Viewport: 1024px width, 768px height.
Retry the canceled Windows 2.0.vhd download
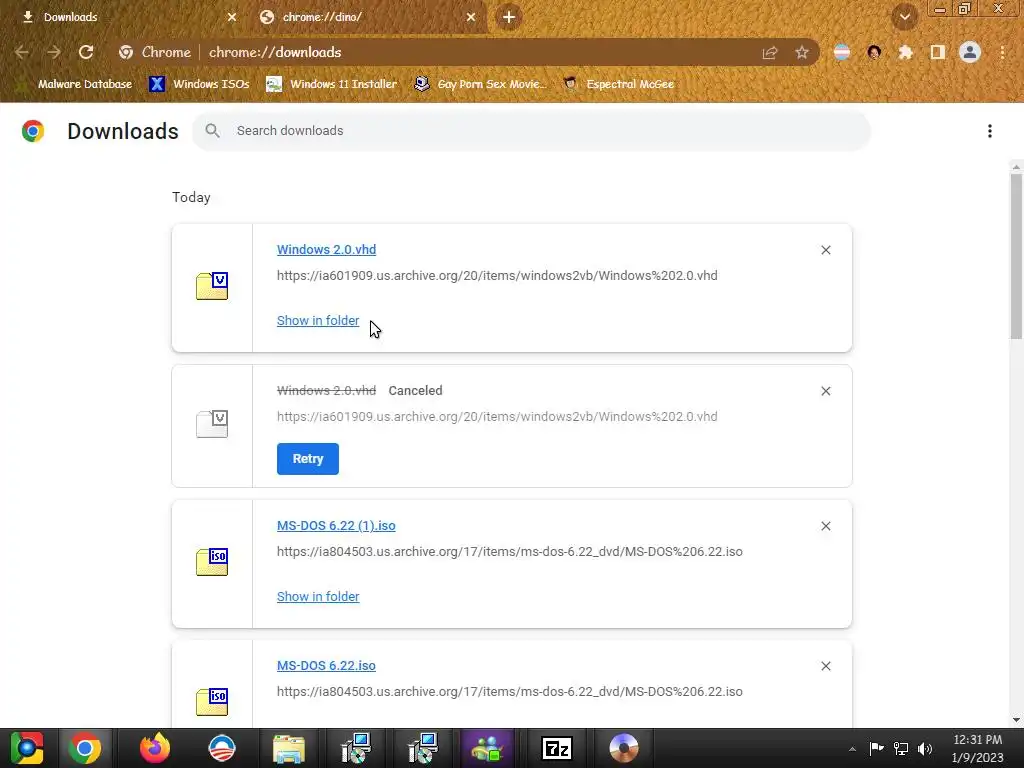point(308,459)
